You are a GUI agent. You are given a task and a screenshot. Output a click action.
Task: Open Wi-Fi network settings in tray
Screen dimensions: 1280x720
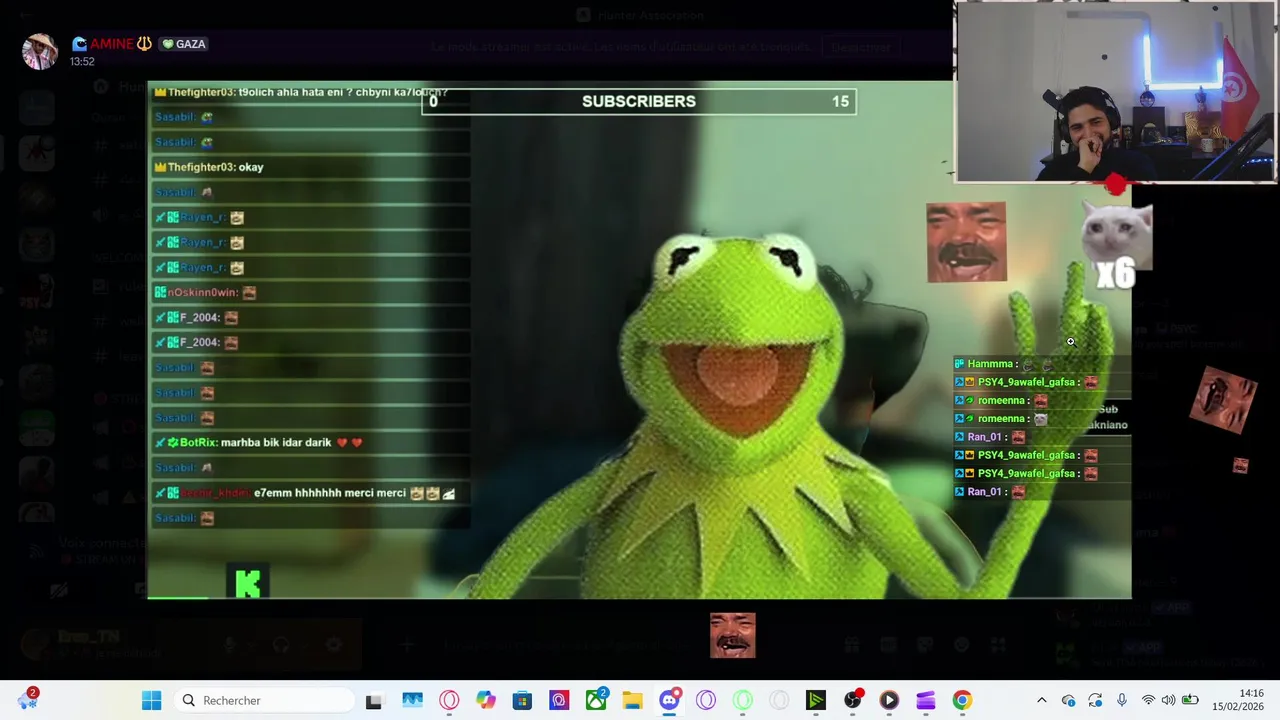tap(1148, 700)
